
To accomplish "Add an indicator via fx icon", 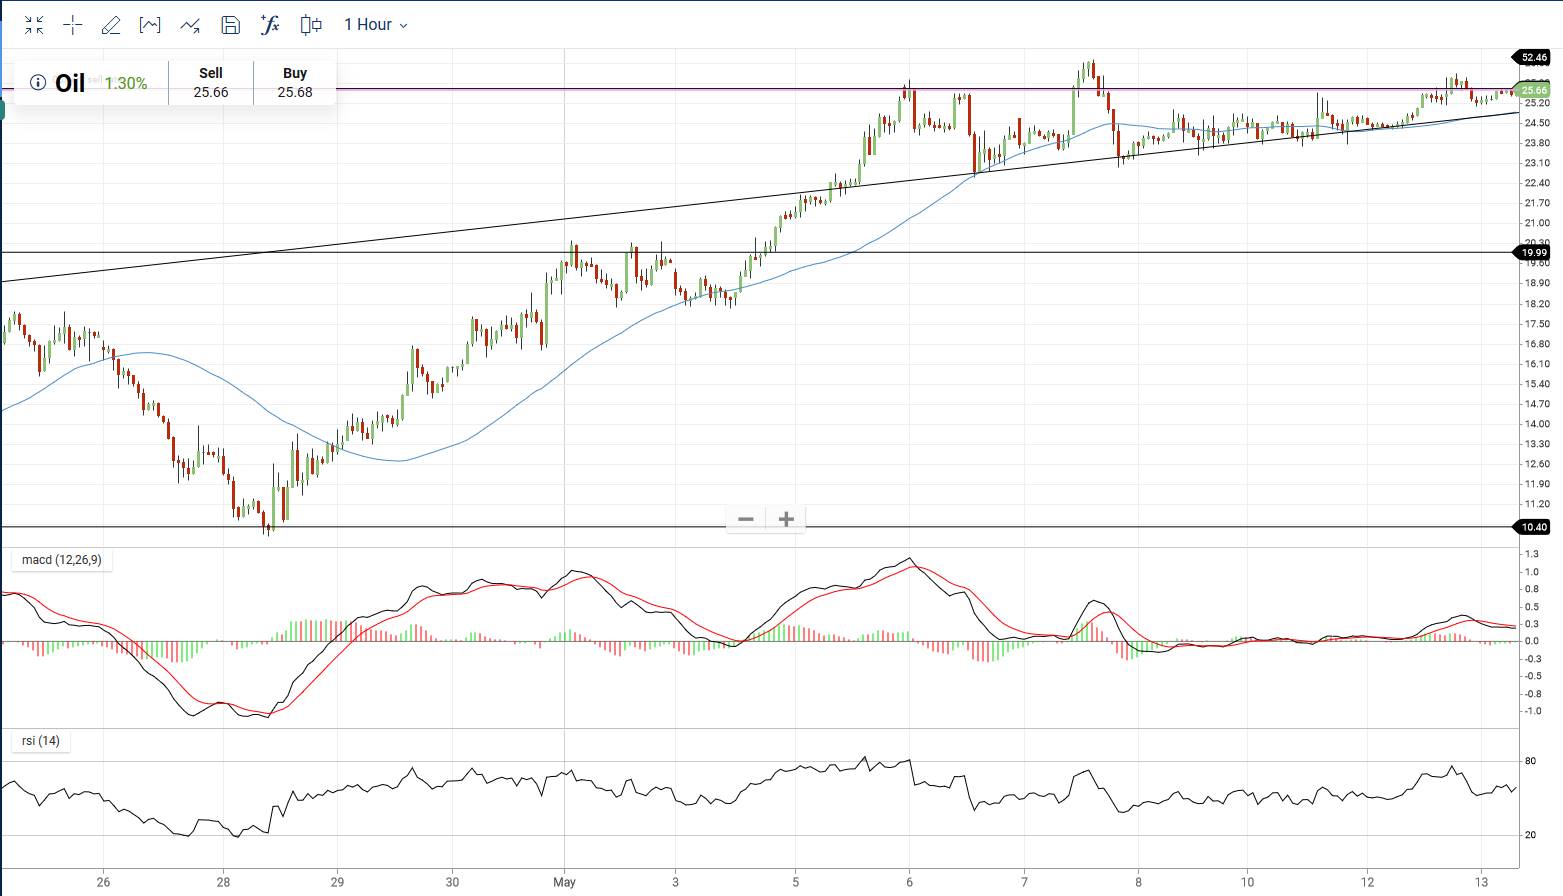I will [x=270, y=25].
